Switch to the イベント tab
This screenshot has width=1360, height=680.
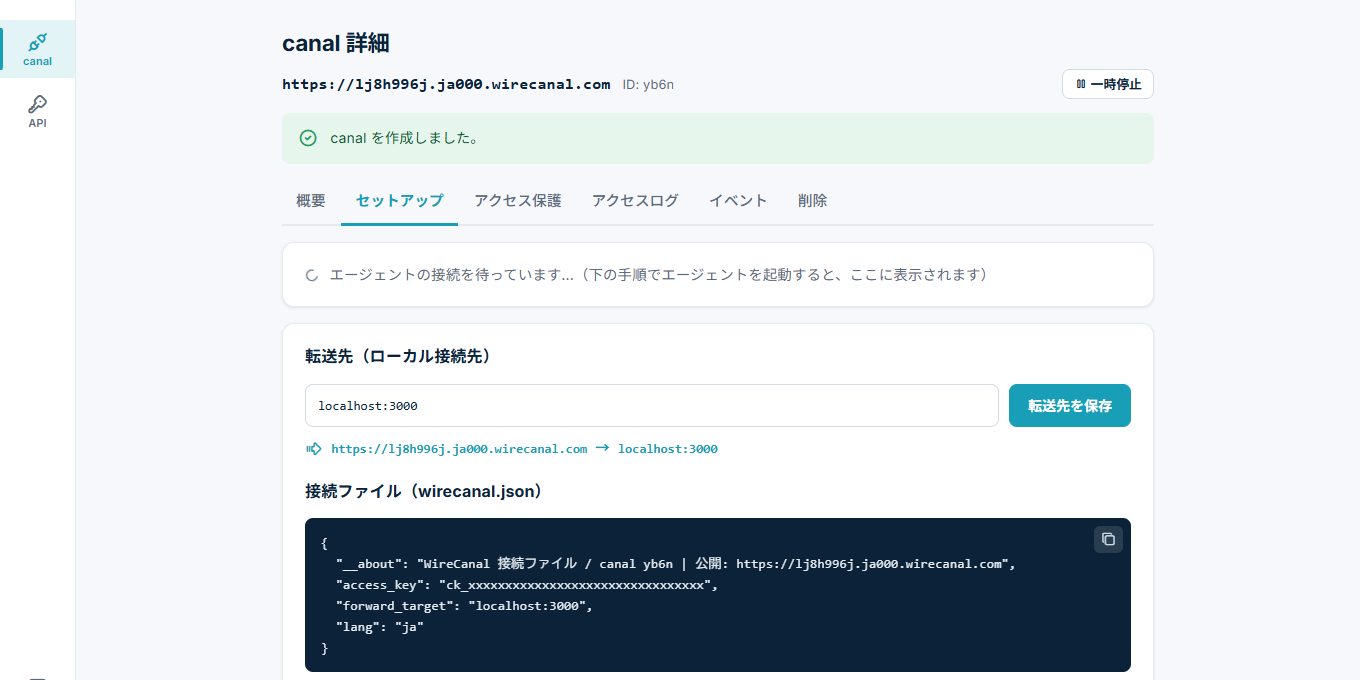(x=738, y=201)
